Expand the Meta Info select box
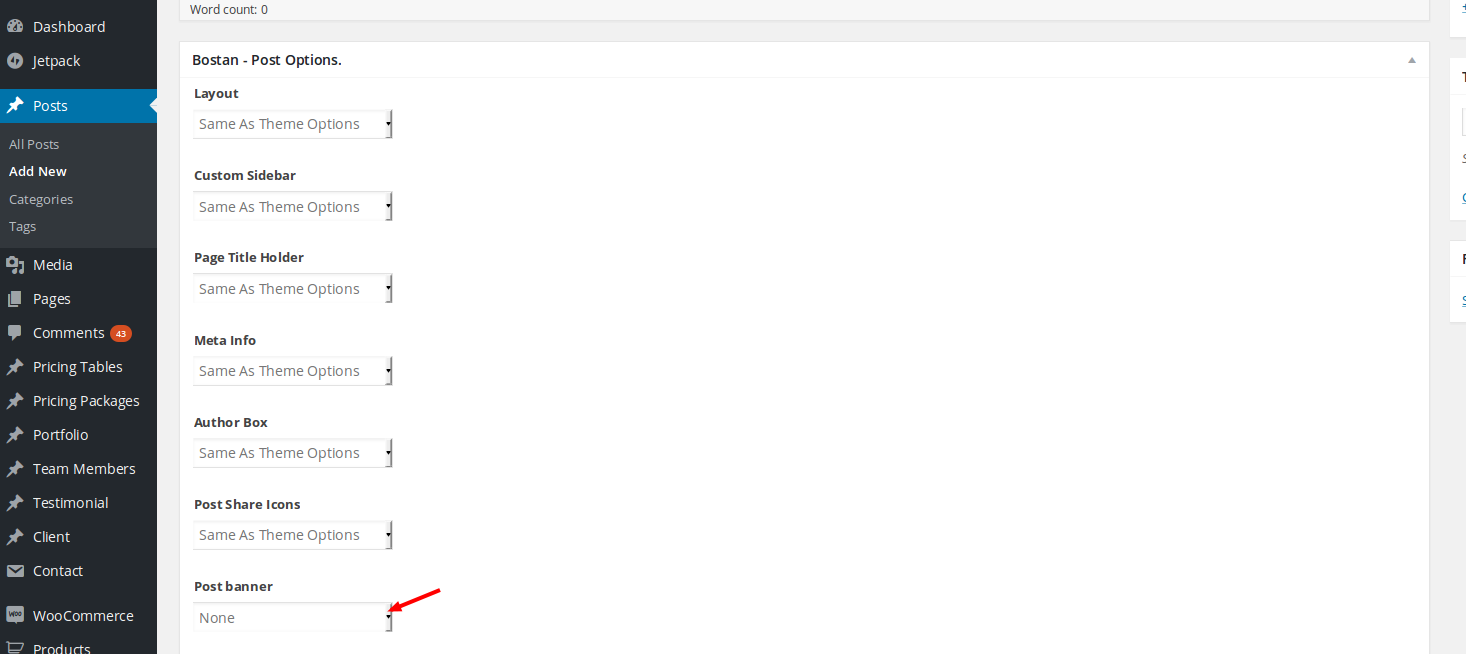This screenshot has height=654, width=1466. click(x=293, y=371)
